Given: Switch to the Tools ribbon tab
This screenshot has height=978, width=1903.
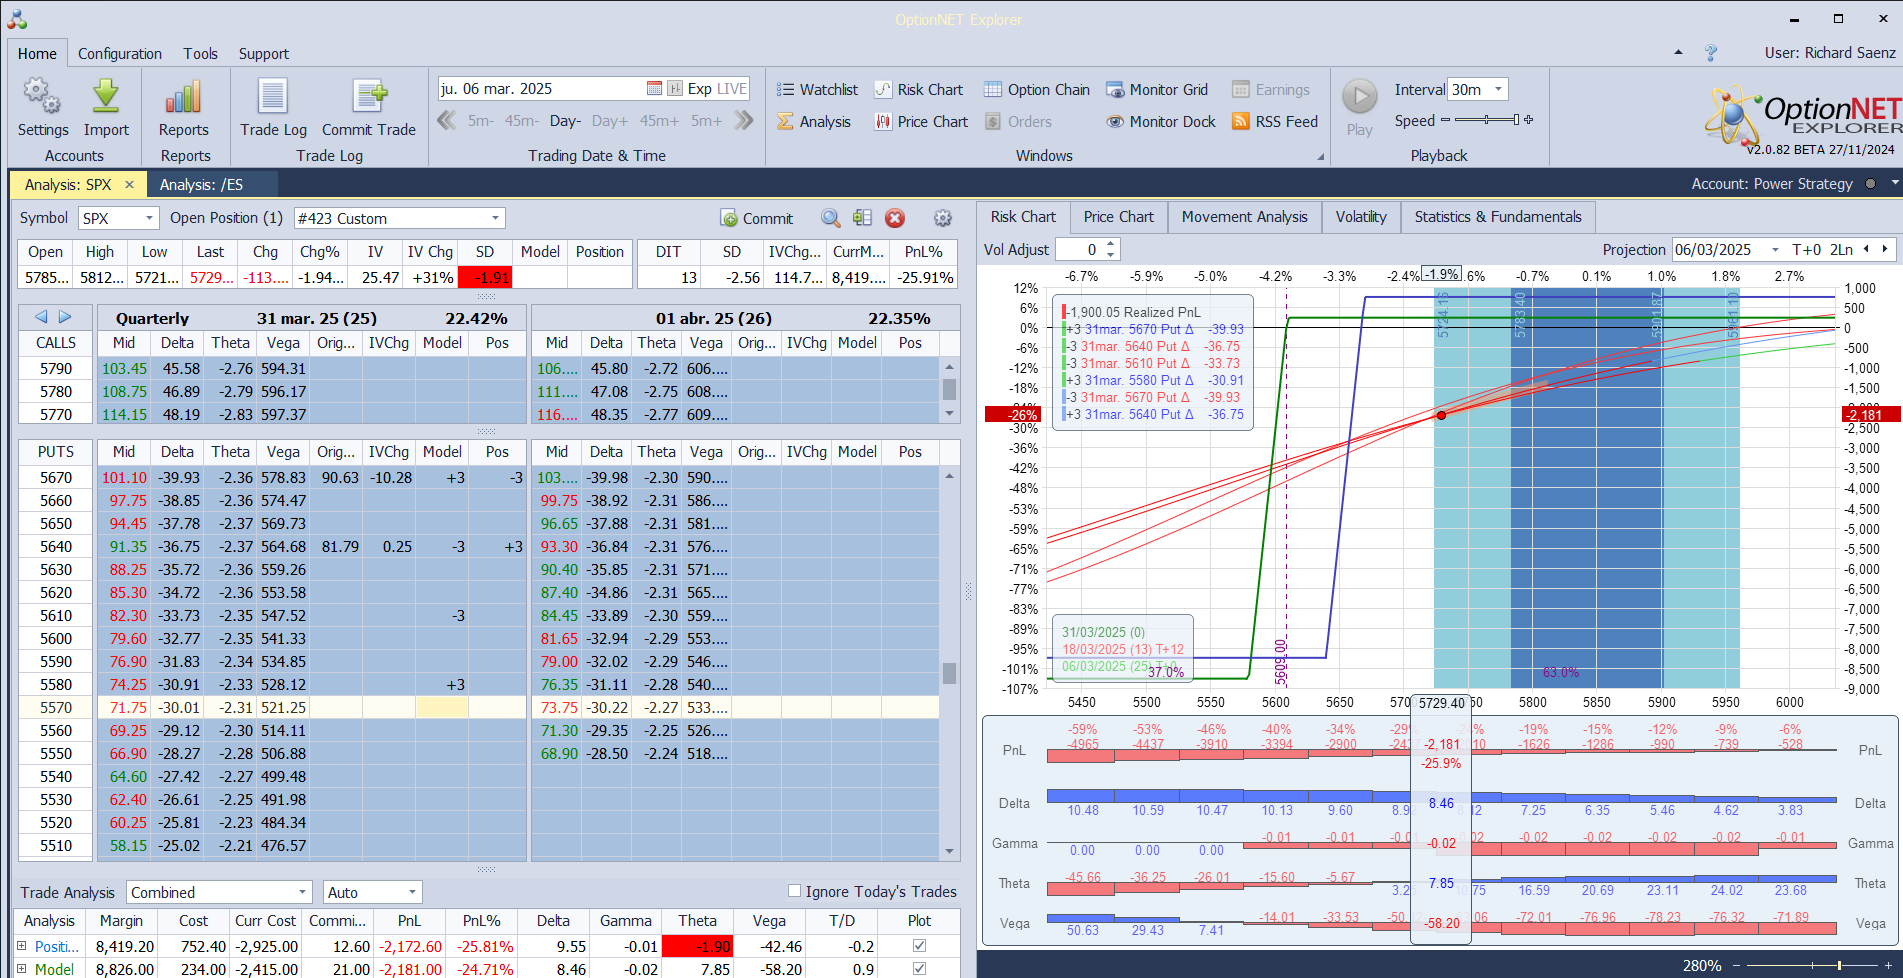Looking at the screenshot, I should click(x=200, y=54).
